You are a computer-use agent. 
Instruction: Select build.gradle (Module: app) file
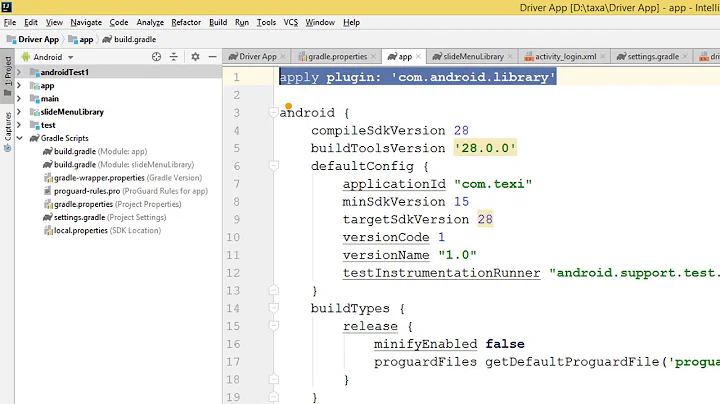pyautogui.click(x=95, y=152)
